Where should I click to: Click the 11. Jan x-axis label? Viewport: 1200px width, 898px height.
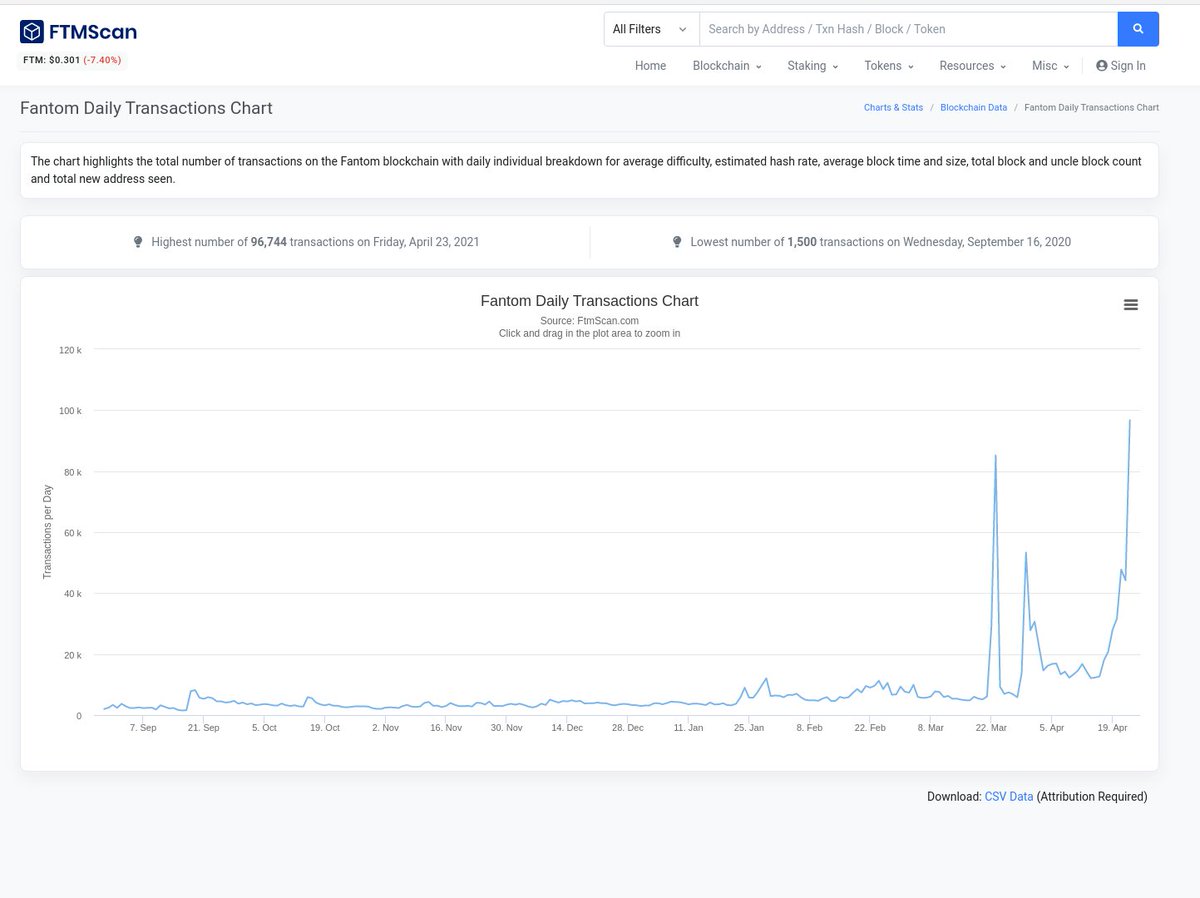coord(688,728)
